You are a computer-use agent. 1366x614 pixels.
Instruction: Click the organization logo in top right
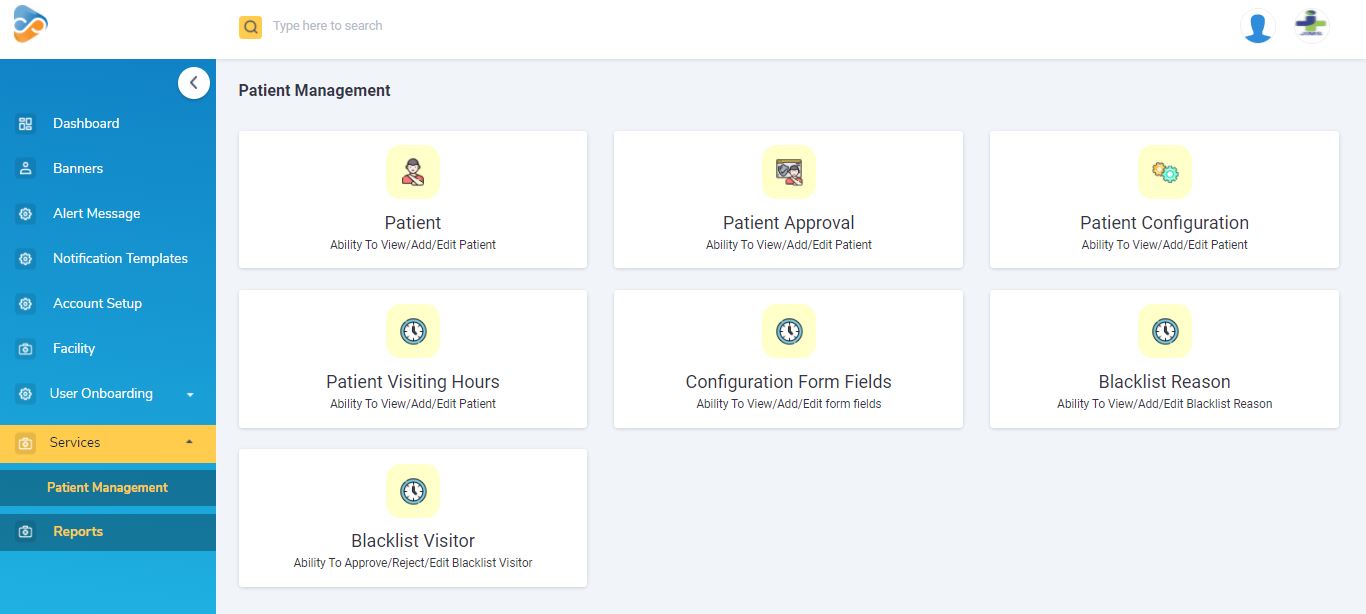1311,25
